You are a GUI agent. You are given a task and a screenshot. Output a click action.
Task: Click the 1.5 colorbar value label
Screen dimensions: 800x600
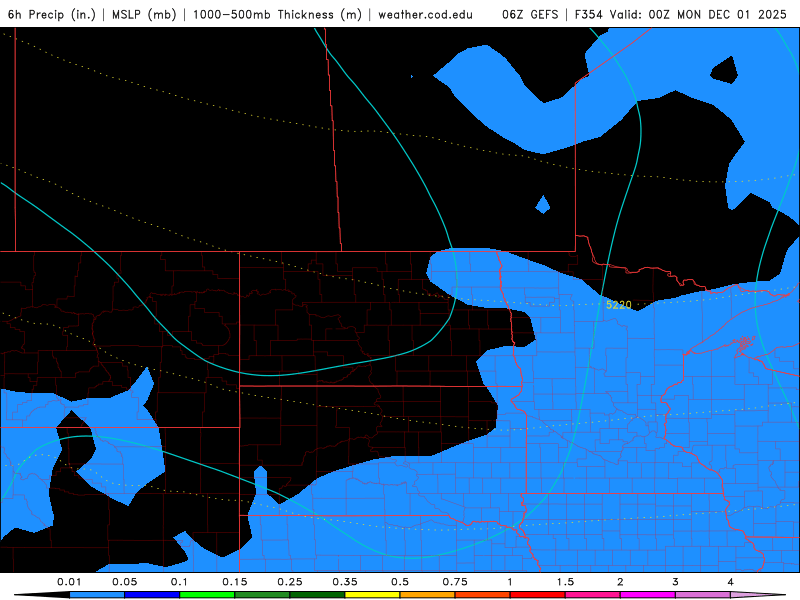(565, 582)
